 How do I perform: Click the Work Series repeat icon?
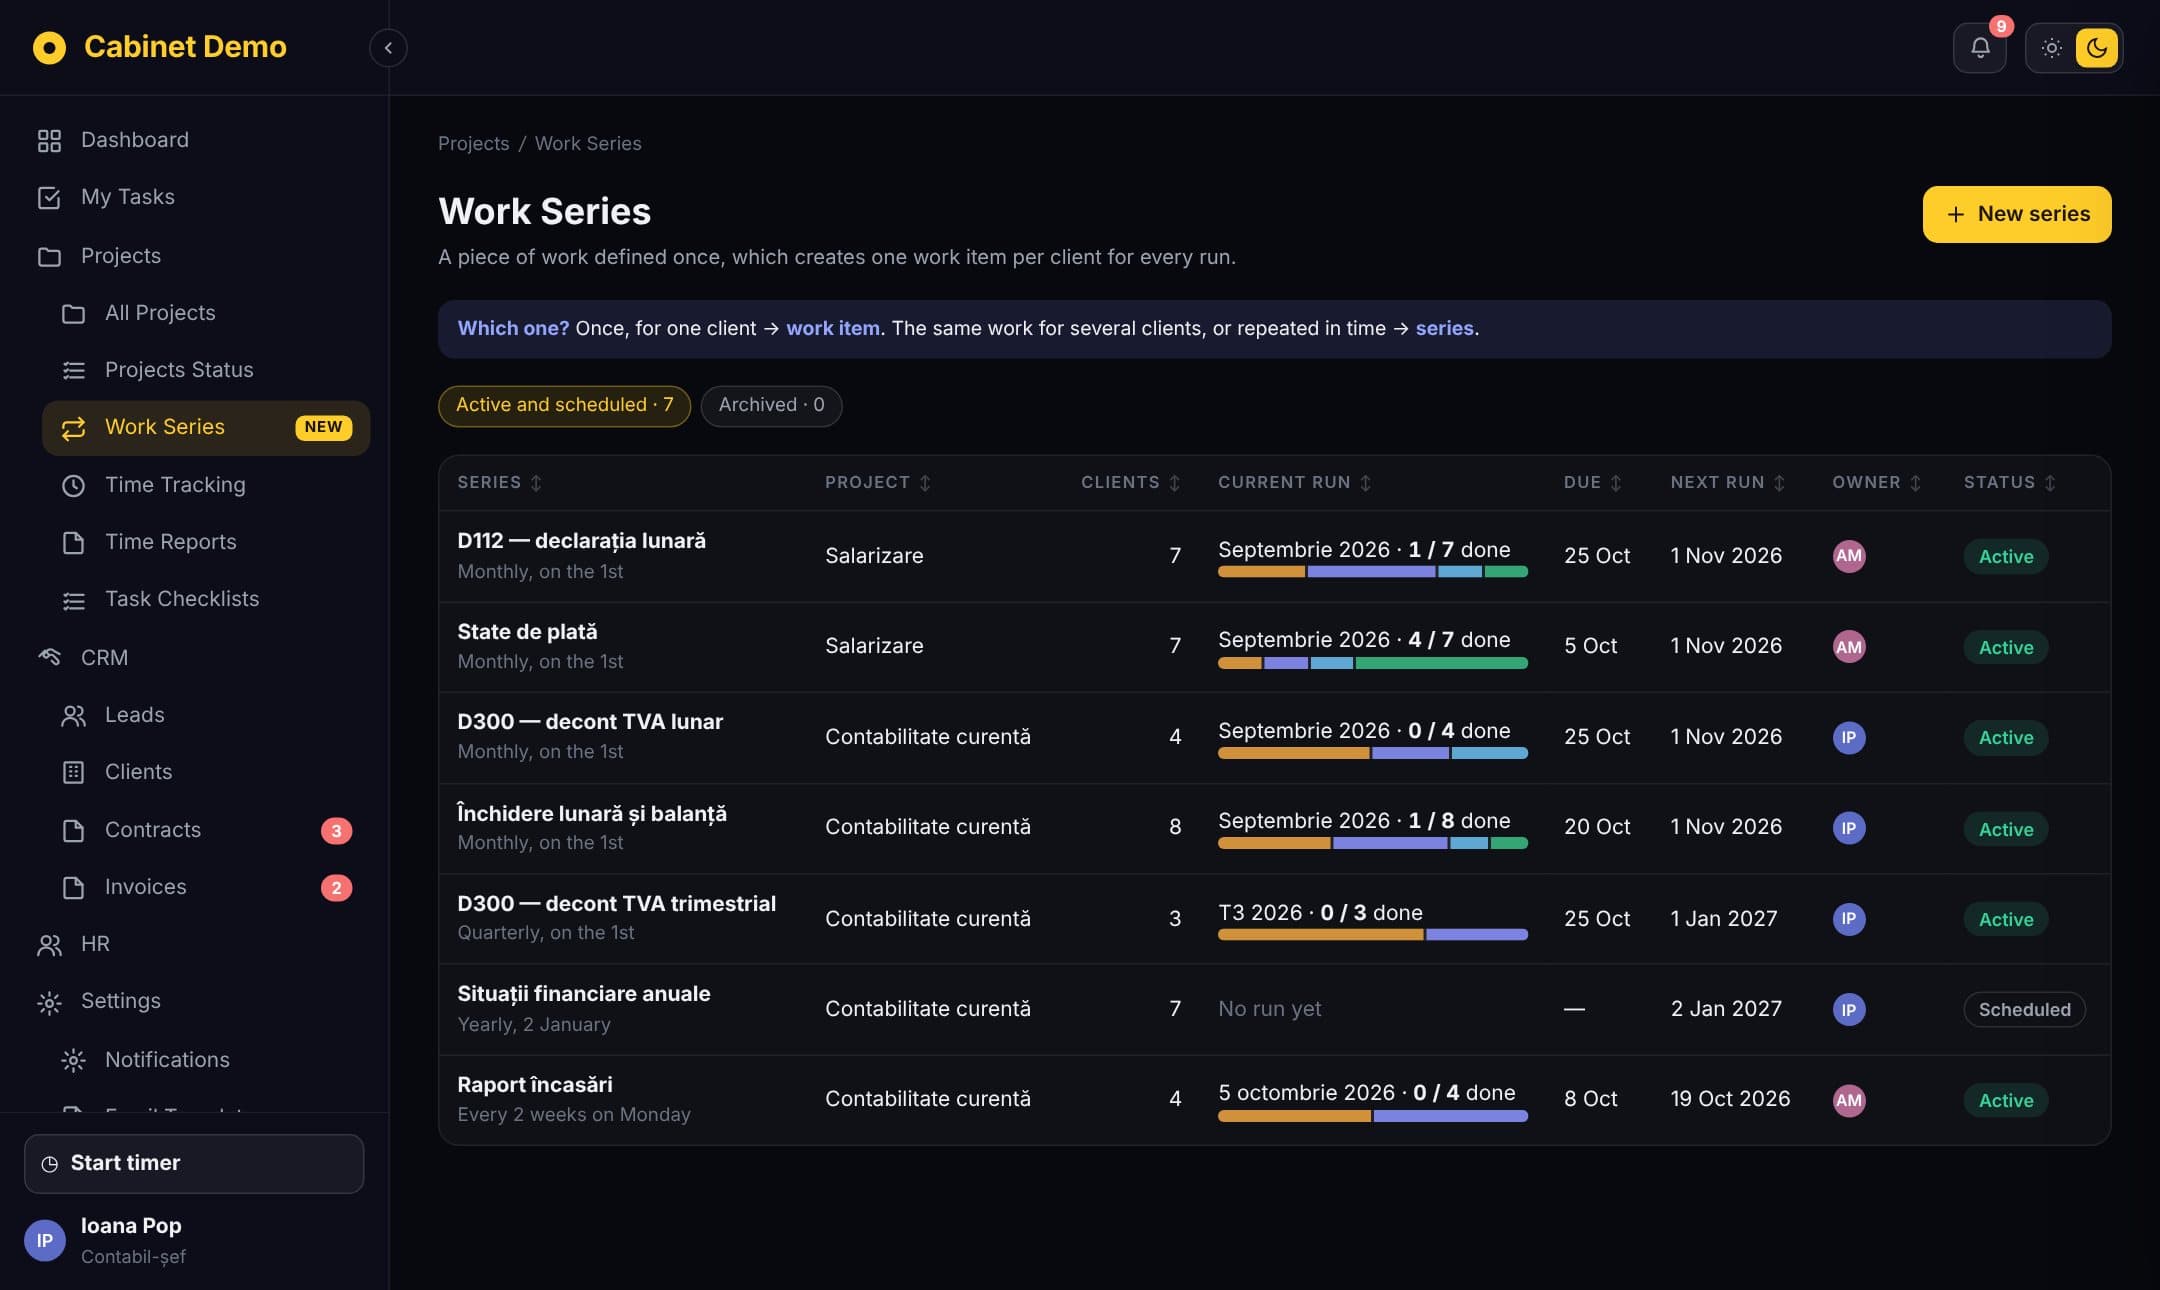[x=73, y=429]
